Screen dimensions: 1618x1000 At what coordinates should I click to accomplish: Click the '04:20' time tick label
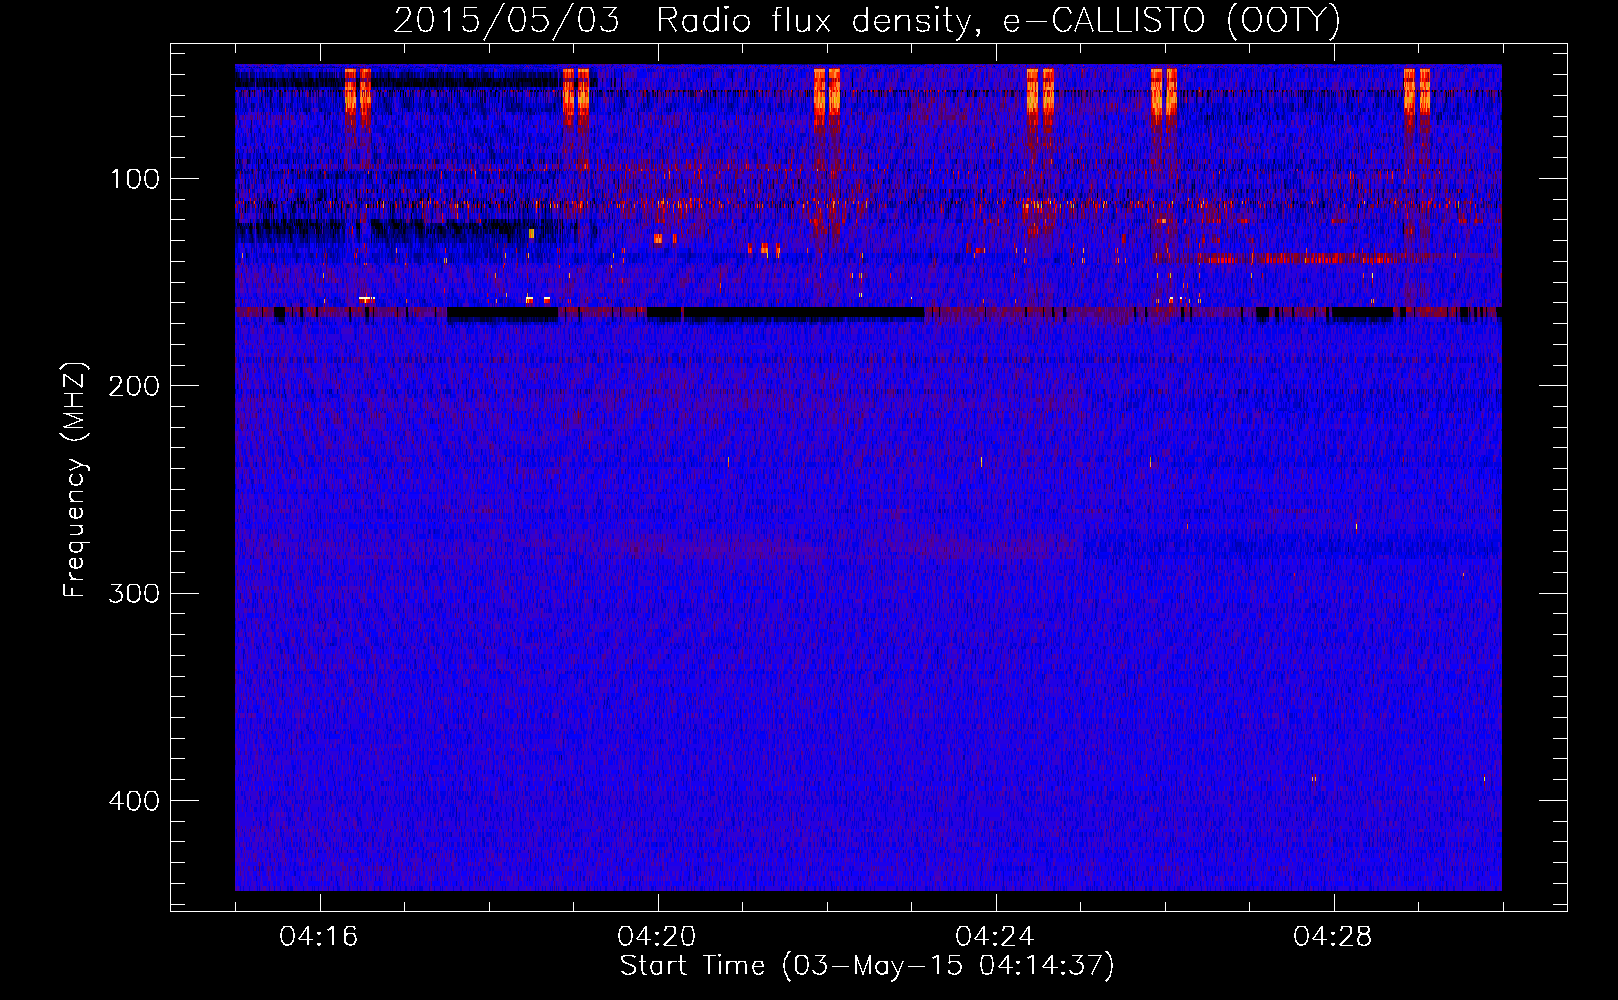657,937
